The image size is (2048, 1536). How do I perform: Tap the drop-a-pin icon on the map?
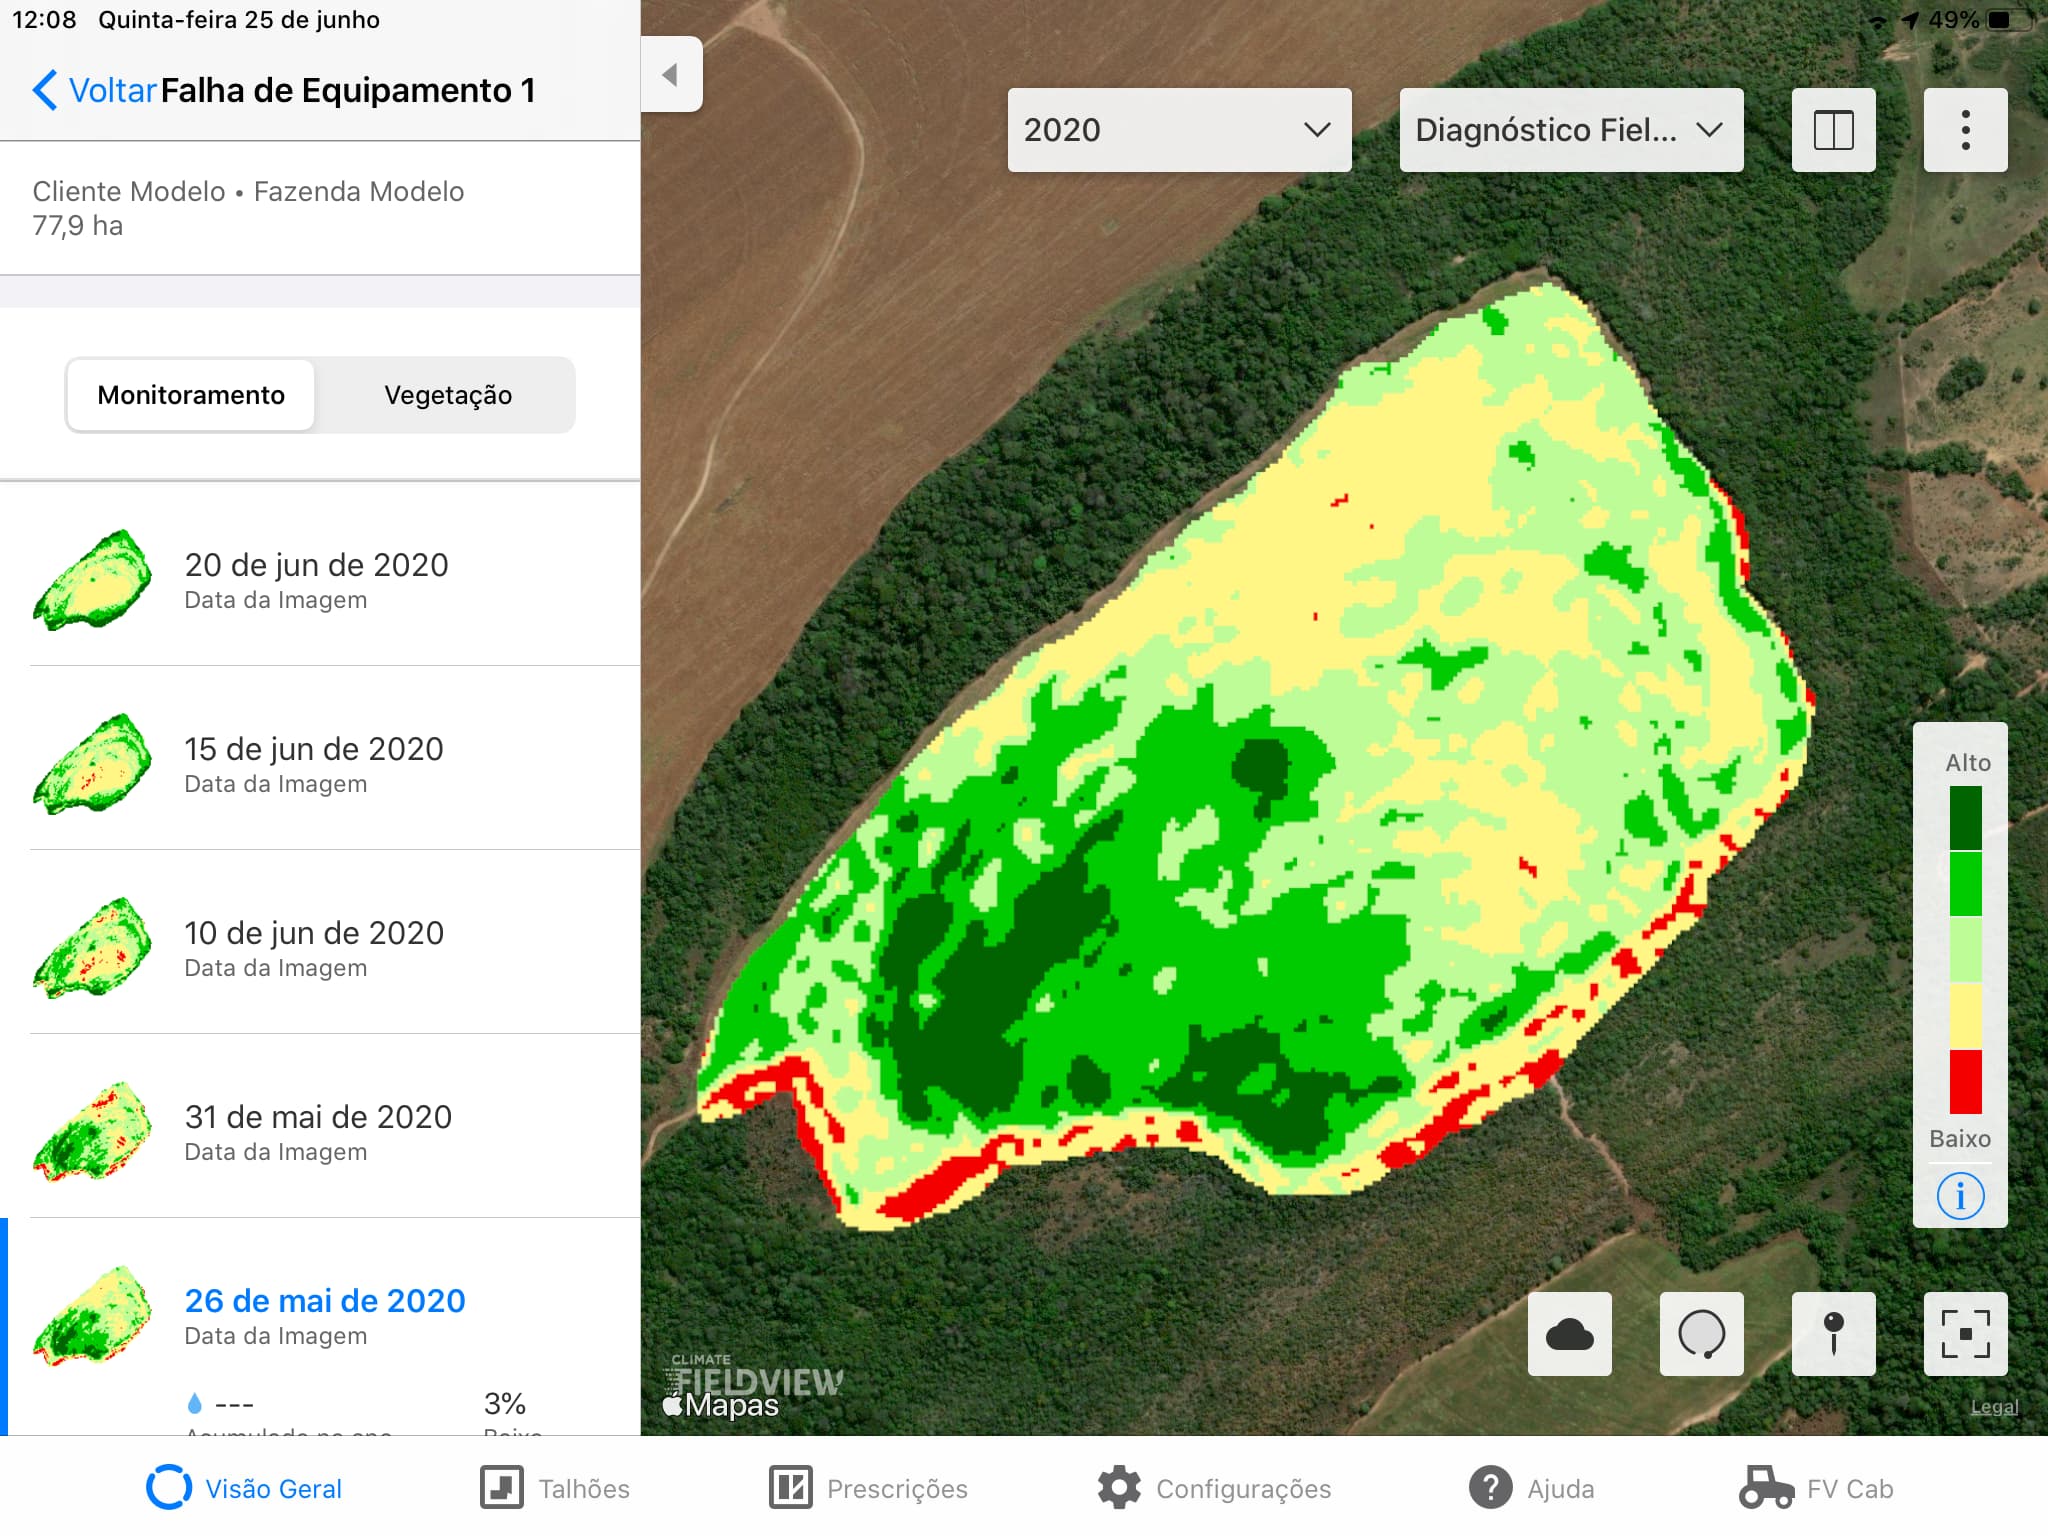click(x=1835, y=1334)
